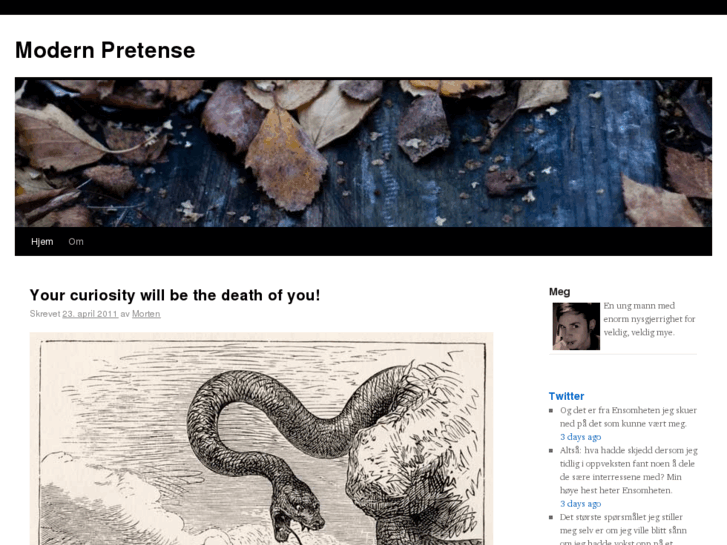Click the profile photo under Meg

click(x=576, y=326)
